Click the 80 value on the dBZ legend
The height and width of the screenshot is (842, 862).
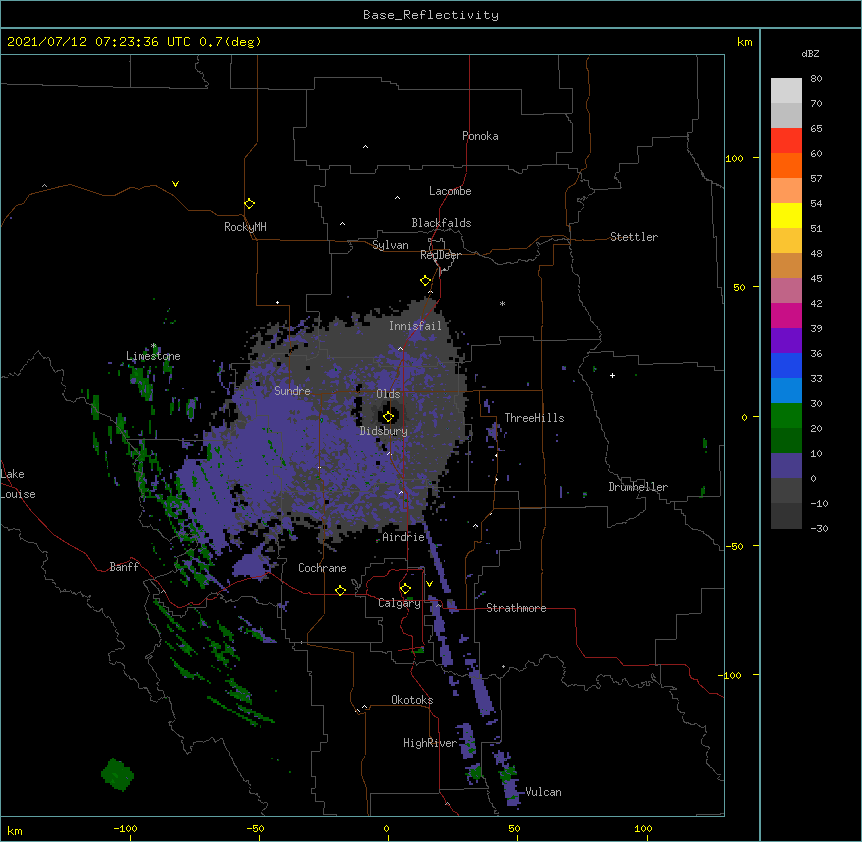click(816, 79)
